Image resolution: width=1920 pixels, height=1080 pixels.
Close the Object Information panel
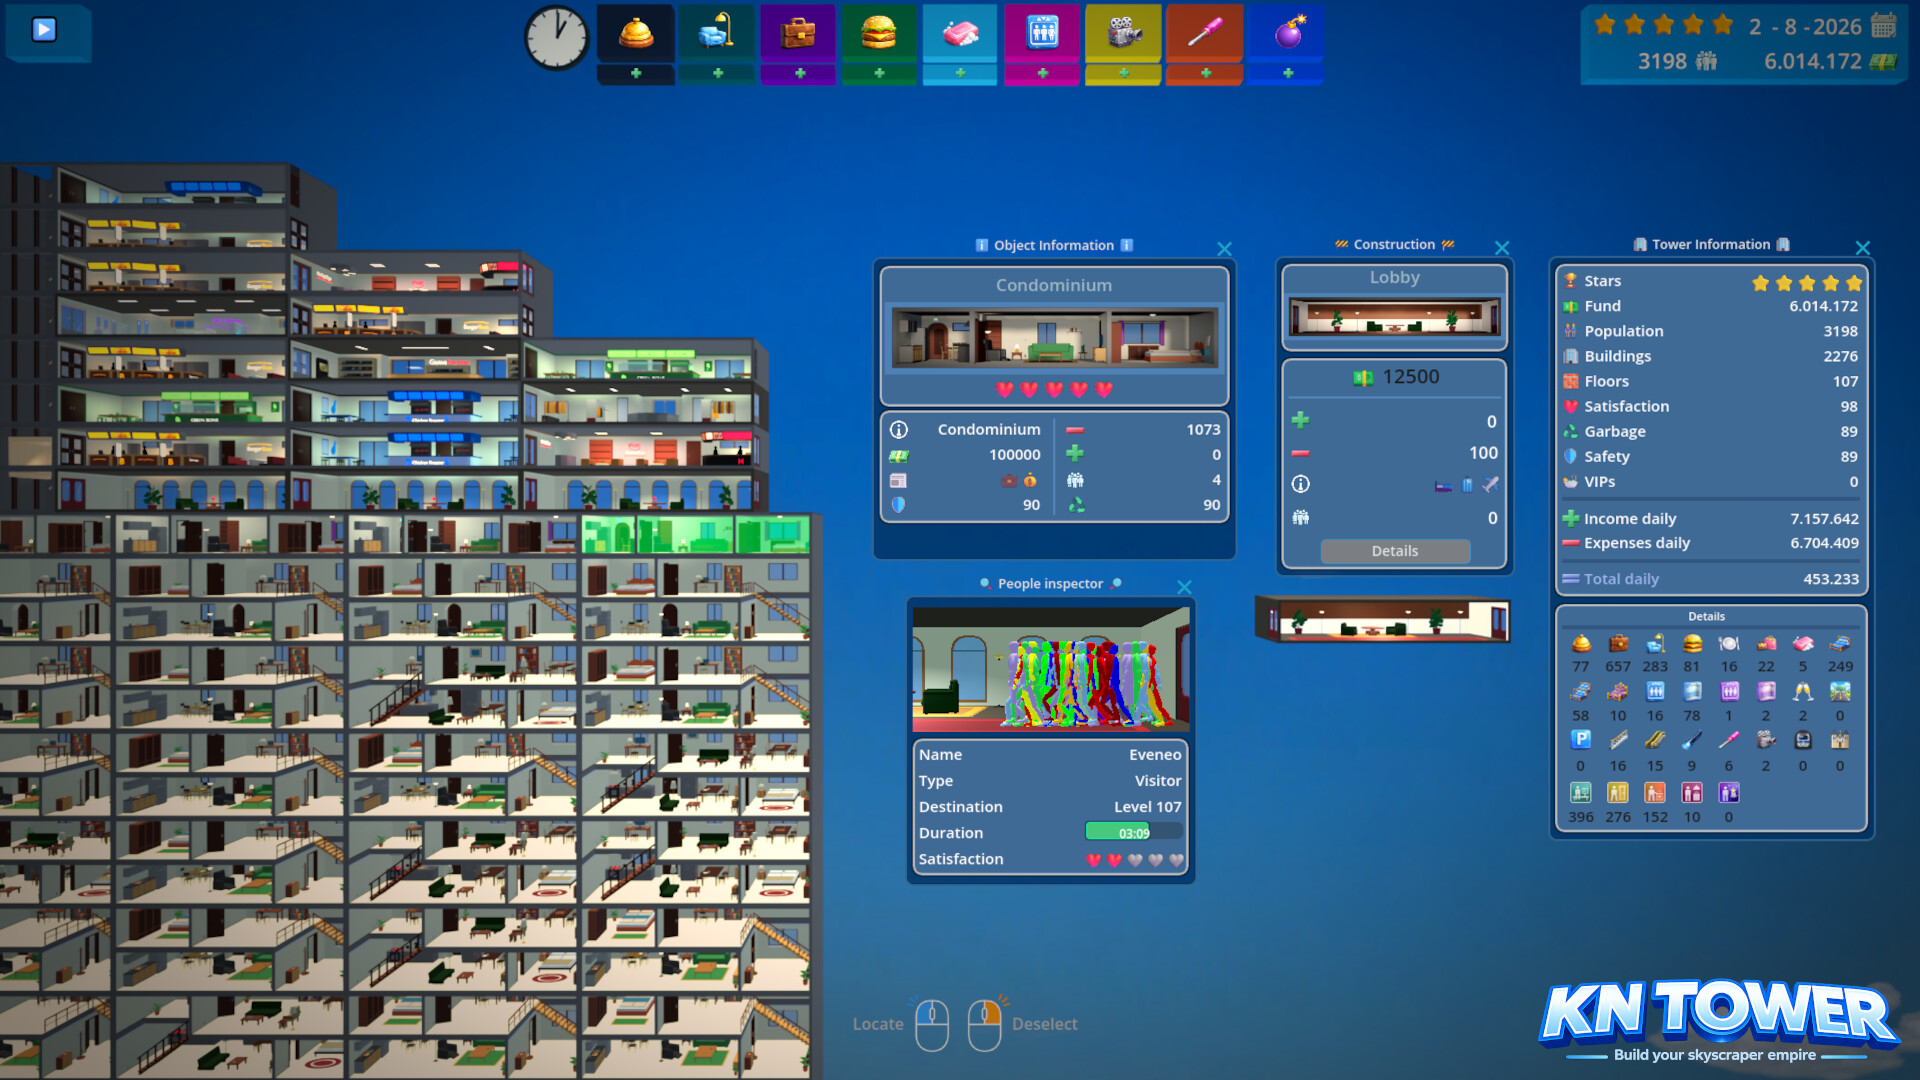point(1224,249)
